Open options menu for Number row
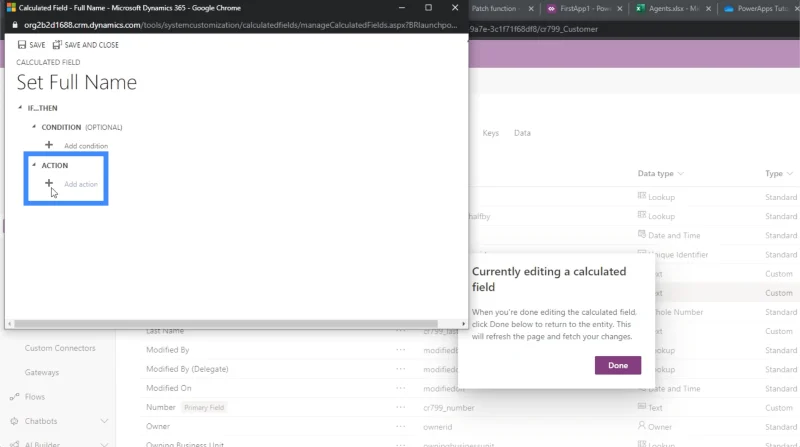This screenshot has height=447, width=800. click(401, 407)
